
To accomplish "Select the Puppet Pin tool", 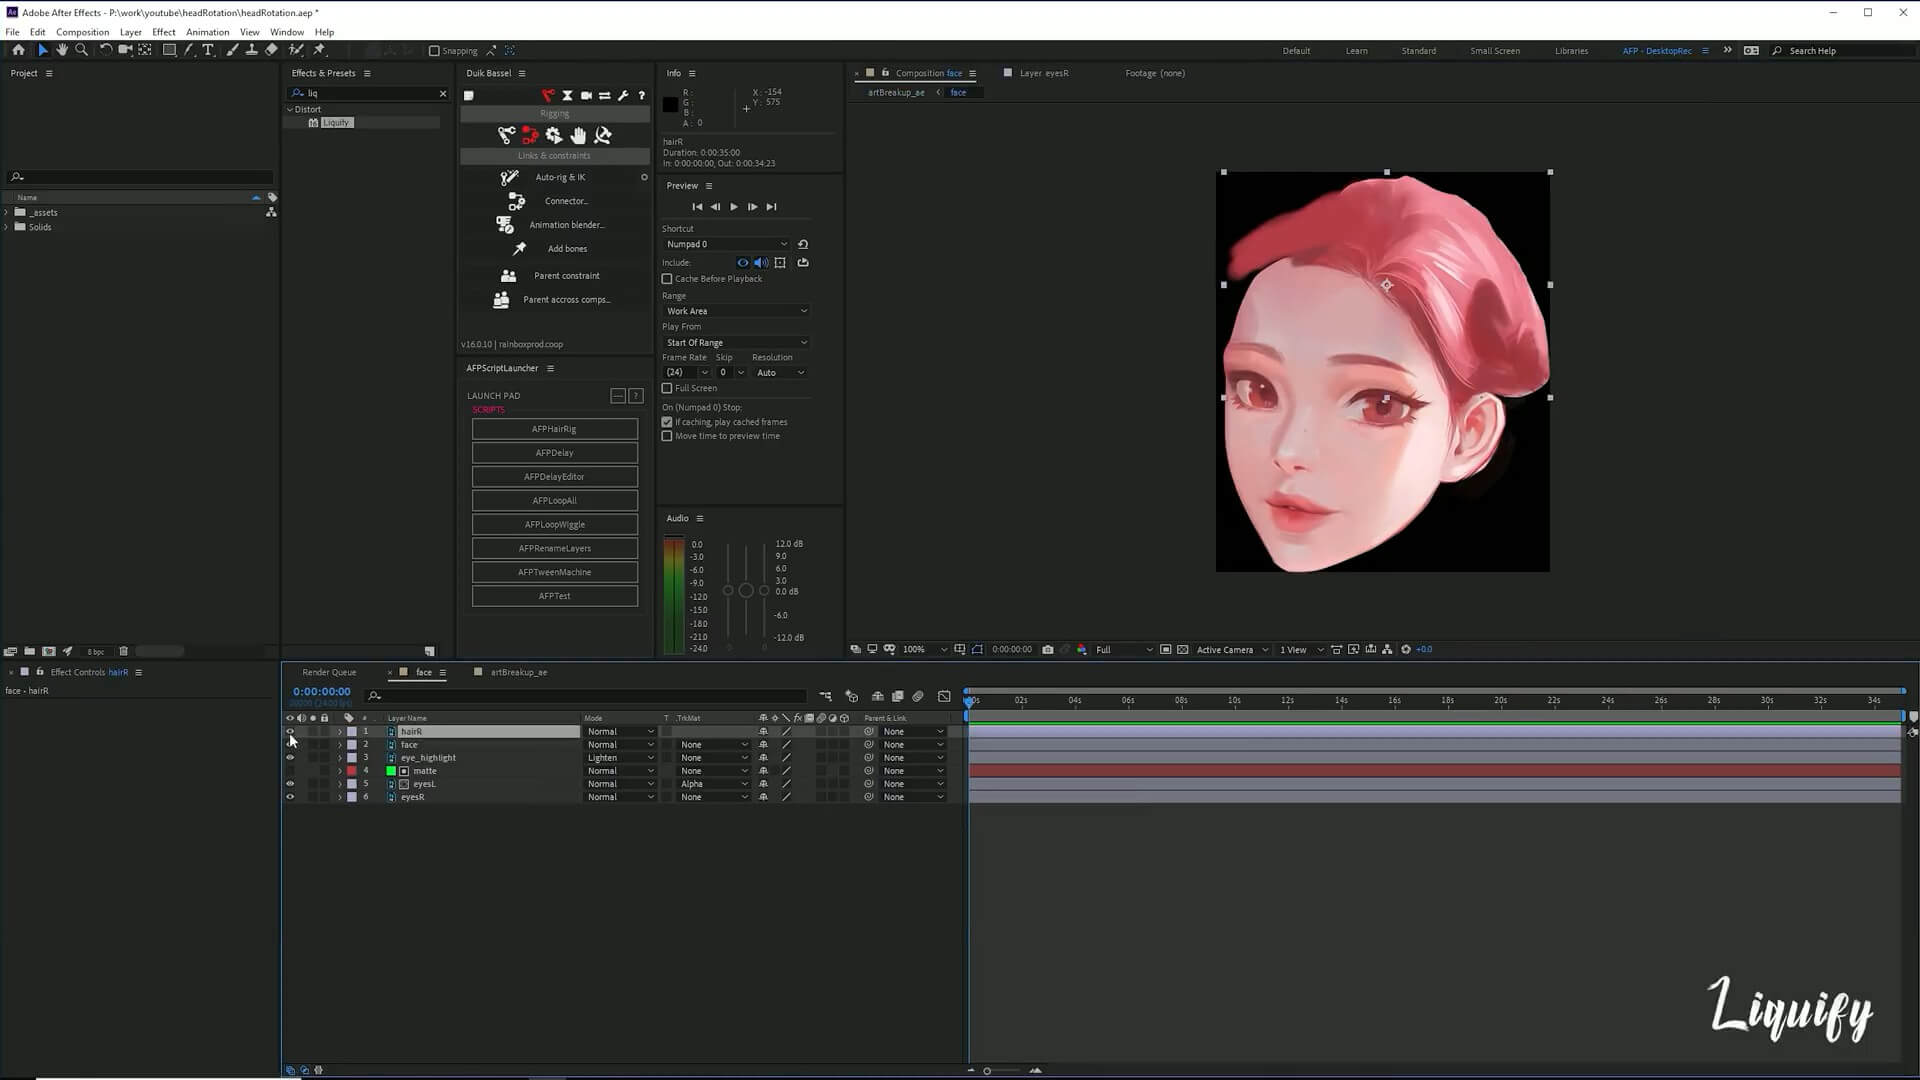I will pos(320,50).
